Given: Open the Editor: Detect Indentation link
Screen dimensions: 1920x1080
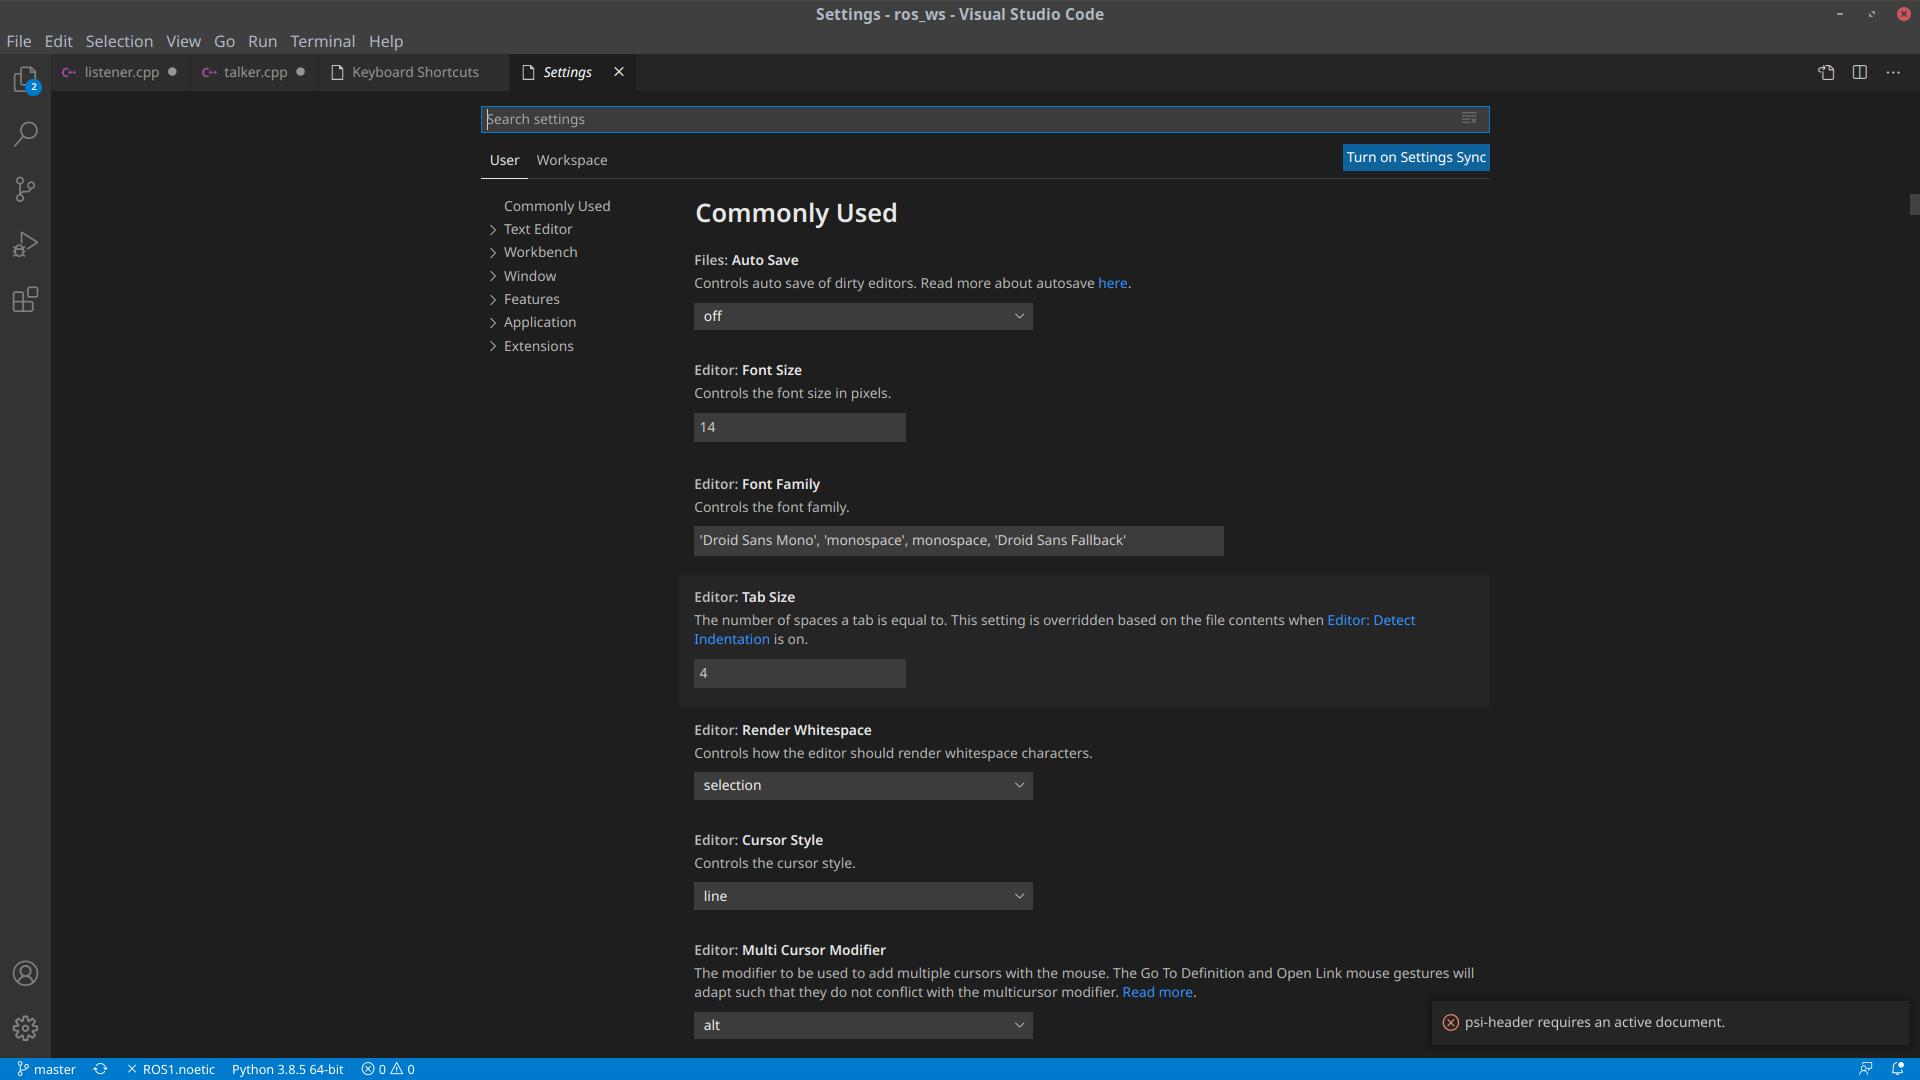Looking at the screenshot, I should (1370, 620).
